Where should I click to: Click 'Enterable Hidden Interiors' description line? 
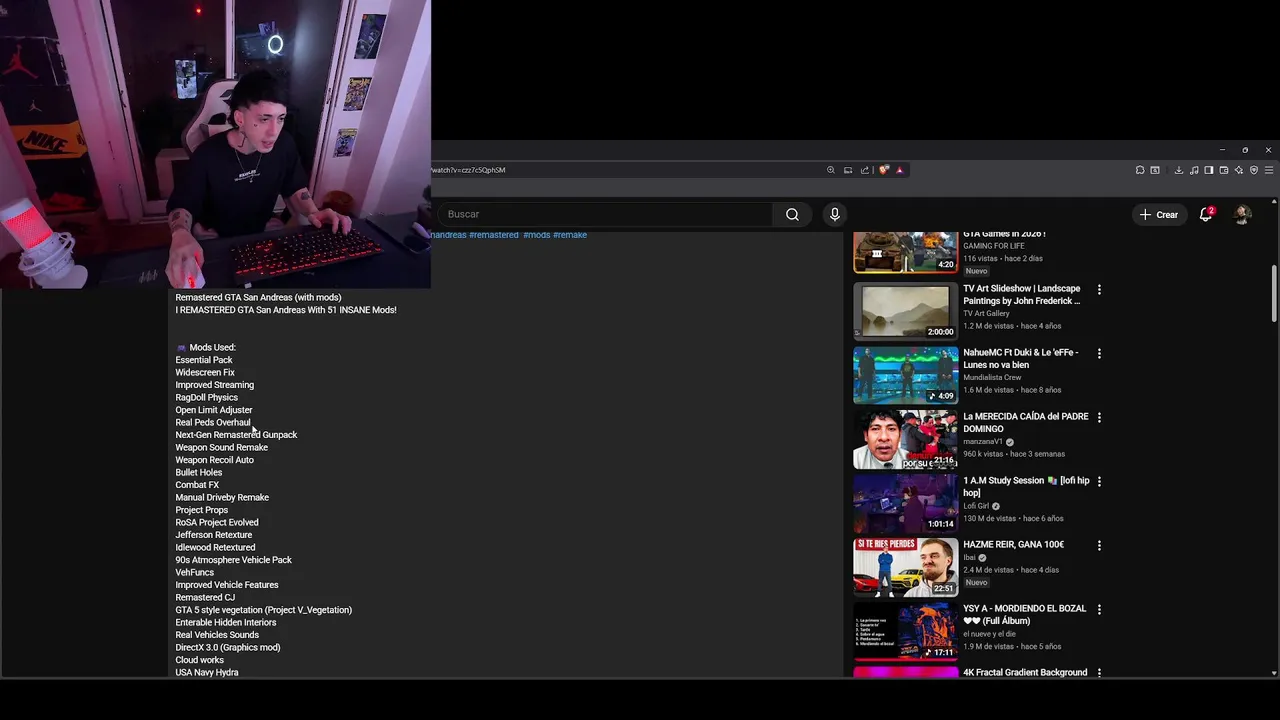point(226,622)
